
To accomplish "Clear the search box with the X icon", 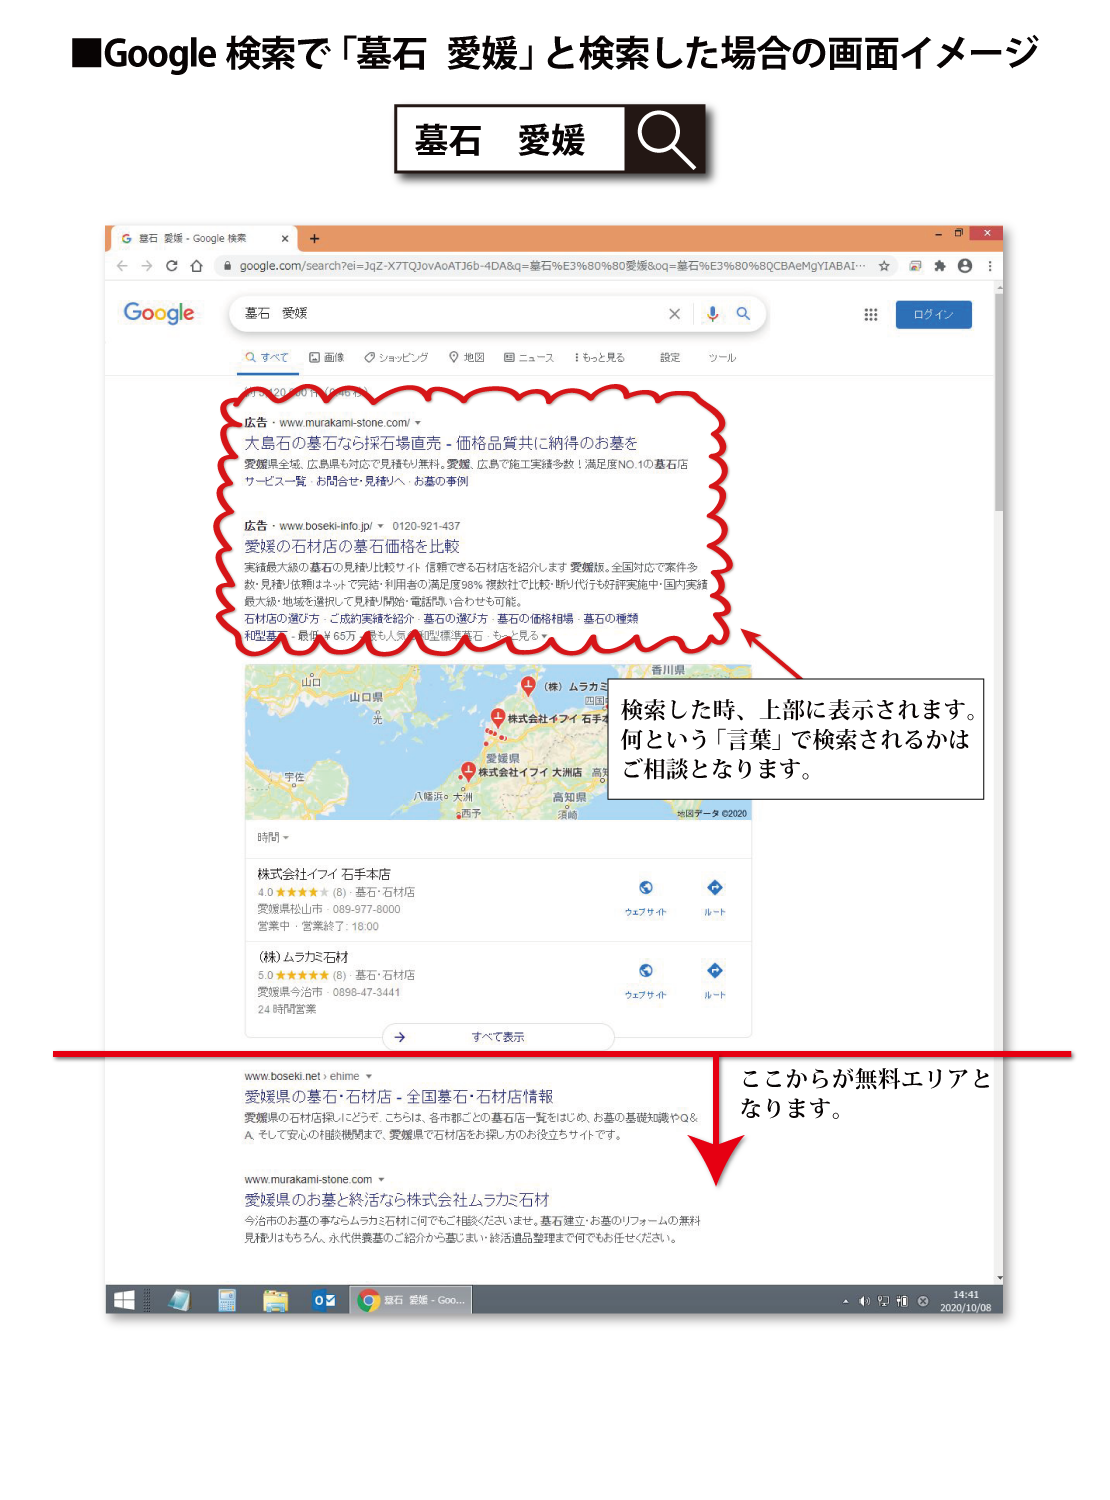I will coord(674,314).
